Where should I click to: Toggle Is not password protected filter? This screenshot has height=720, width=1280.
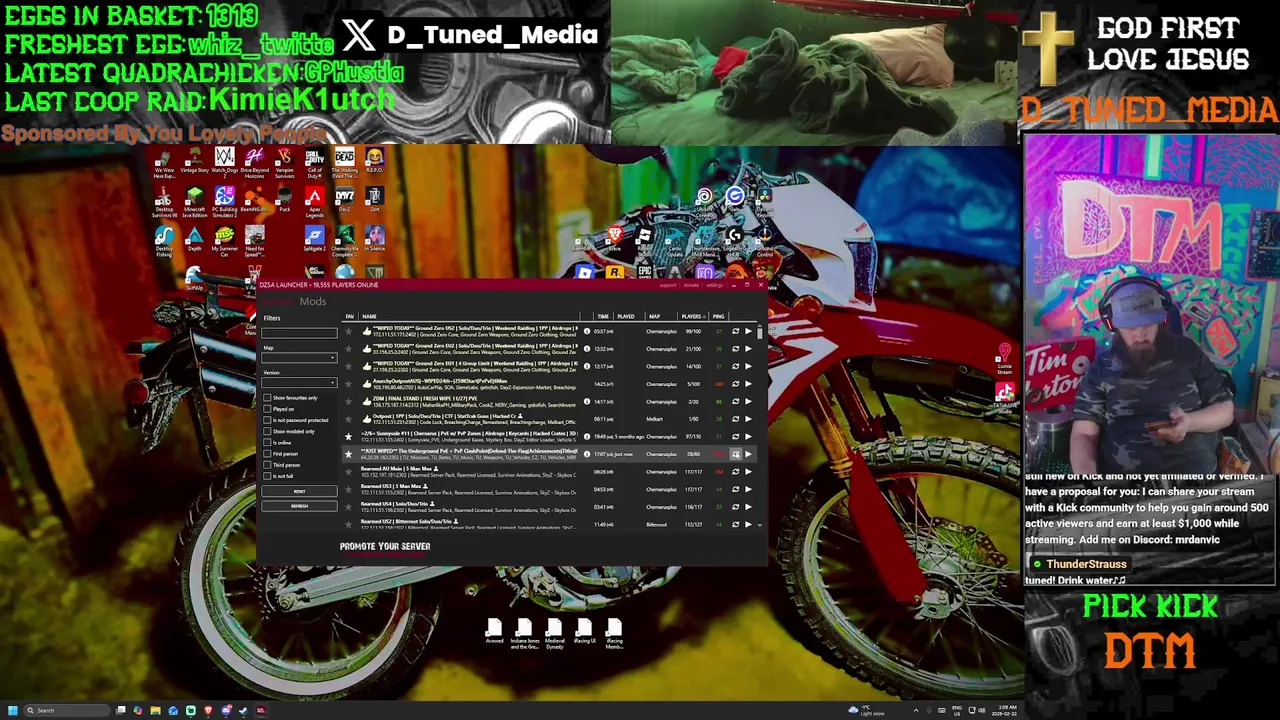click(267, 420)
